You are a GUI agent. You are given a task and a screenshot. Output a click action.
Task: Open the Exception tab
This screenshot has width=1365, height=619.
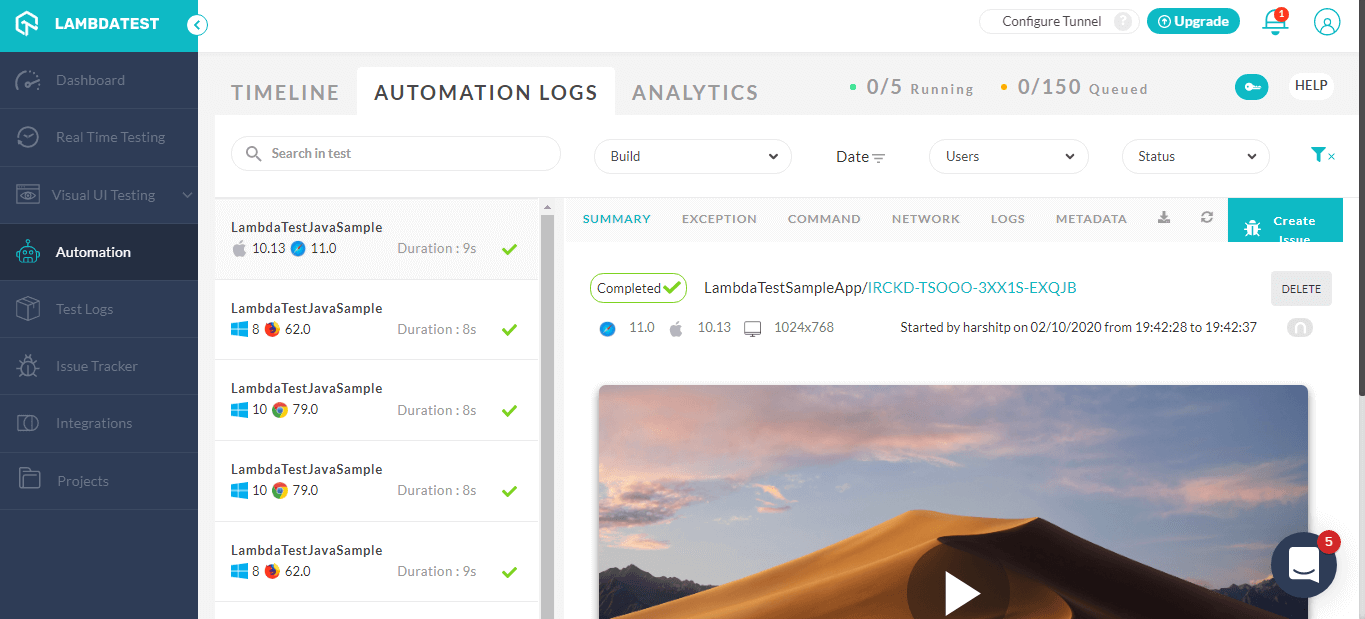coord(719,219)
